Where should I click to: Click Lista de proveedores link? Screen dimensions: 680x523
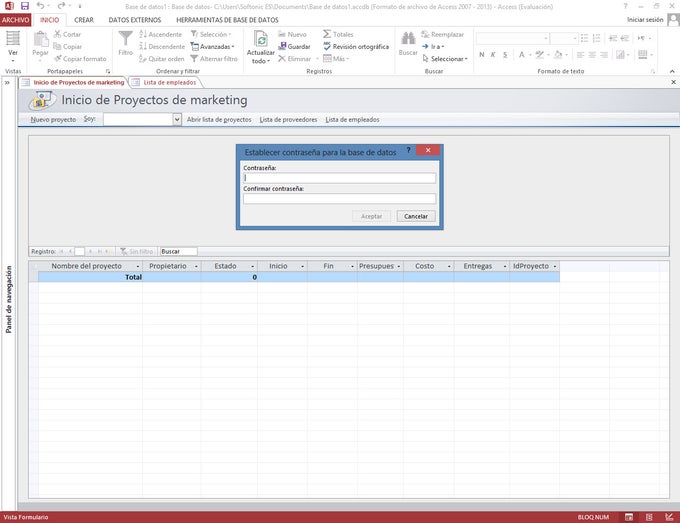click(288, 119)
